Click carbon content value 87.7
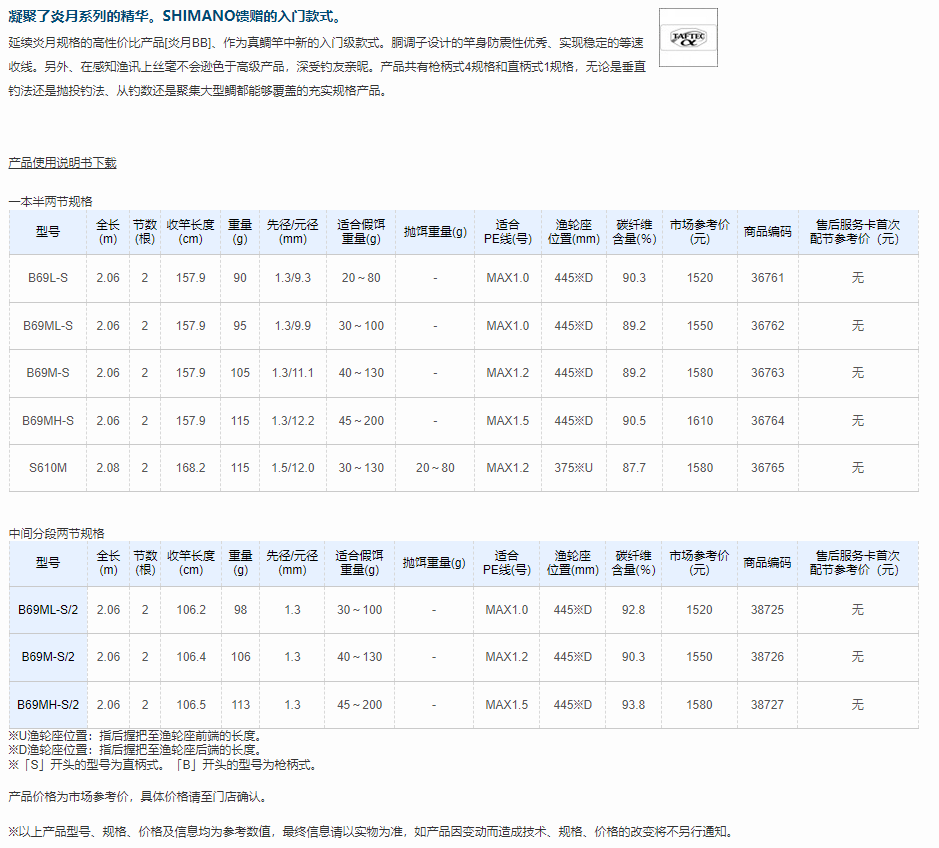The width and height of the screenshot is (939, 848). 634,468
